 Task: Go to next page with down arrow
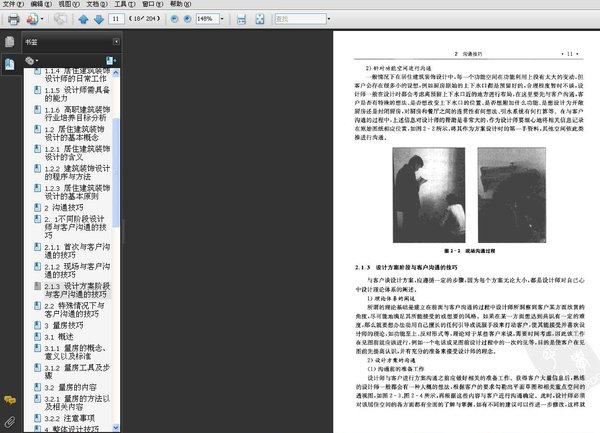[x=99, y=19]
